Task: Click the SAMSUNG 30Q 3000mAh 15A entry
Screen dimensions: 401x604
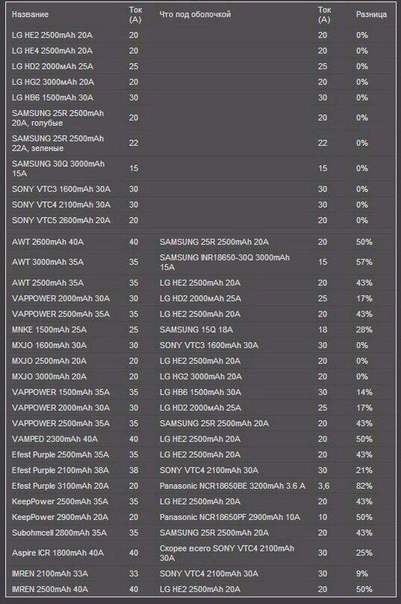Action: (x=58, y=169)
